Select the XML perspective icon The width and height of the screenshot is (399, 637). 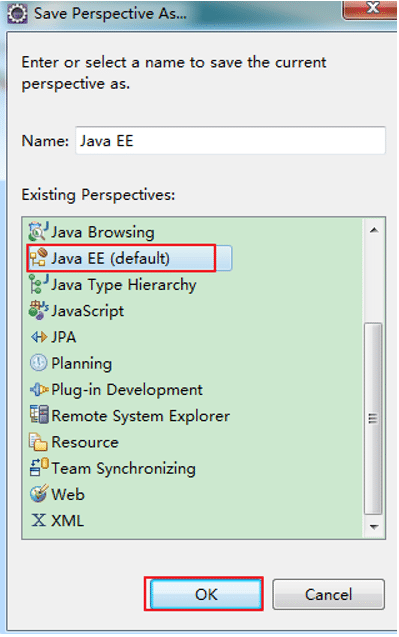click(x=39, y=520)
